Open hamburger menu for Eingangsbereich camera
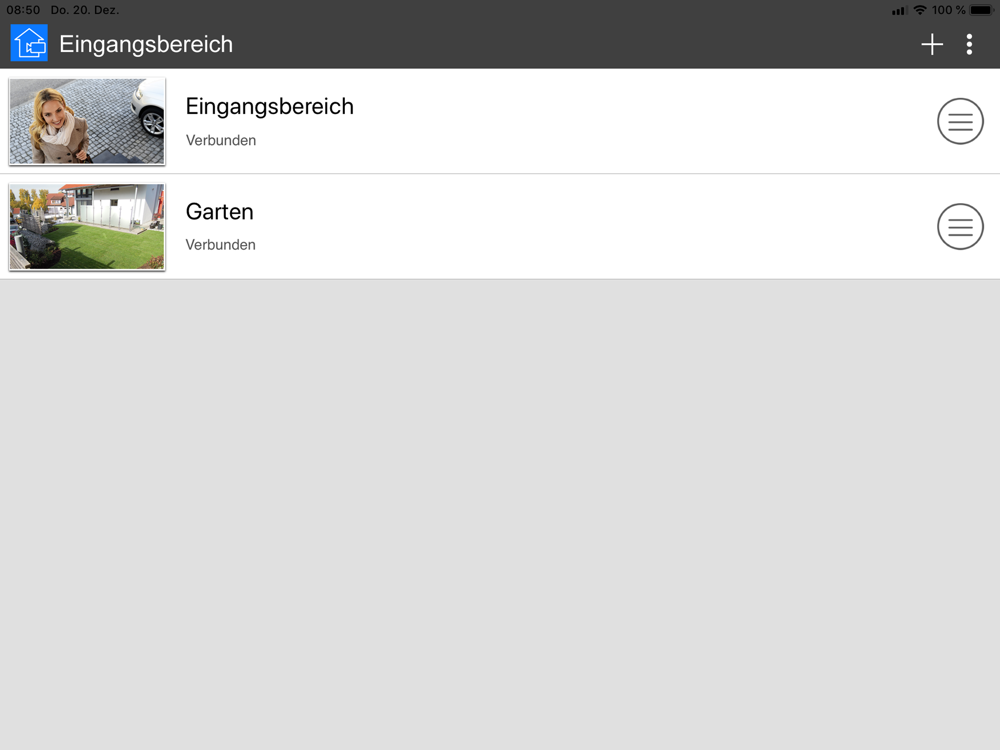Image resolution: width=1000 pixels, height=750 pixels. tap(960, 121)
